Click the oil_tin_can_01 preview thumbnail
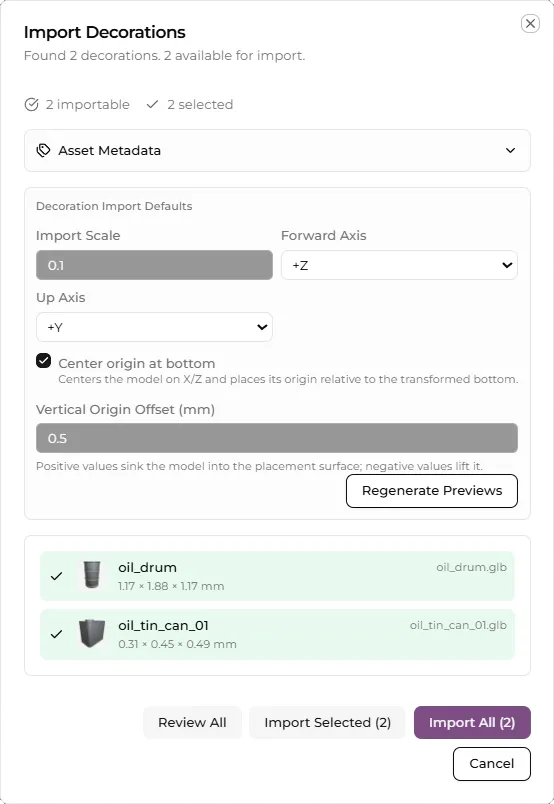Screen dimensions: 554x804 click(x=92, y=633)
